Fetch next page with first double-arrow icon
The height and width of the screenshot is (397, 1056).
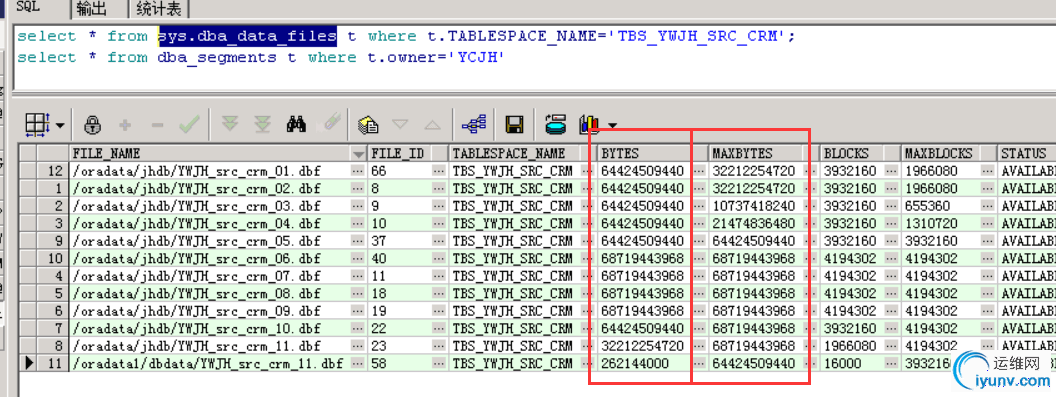[230, 124]
